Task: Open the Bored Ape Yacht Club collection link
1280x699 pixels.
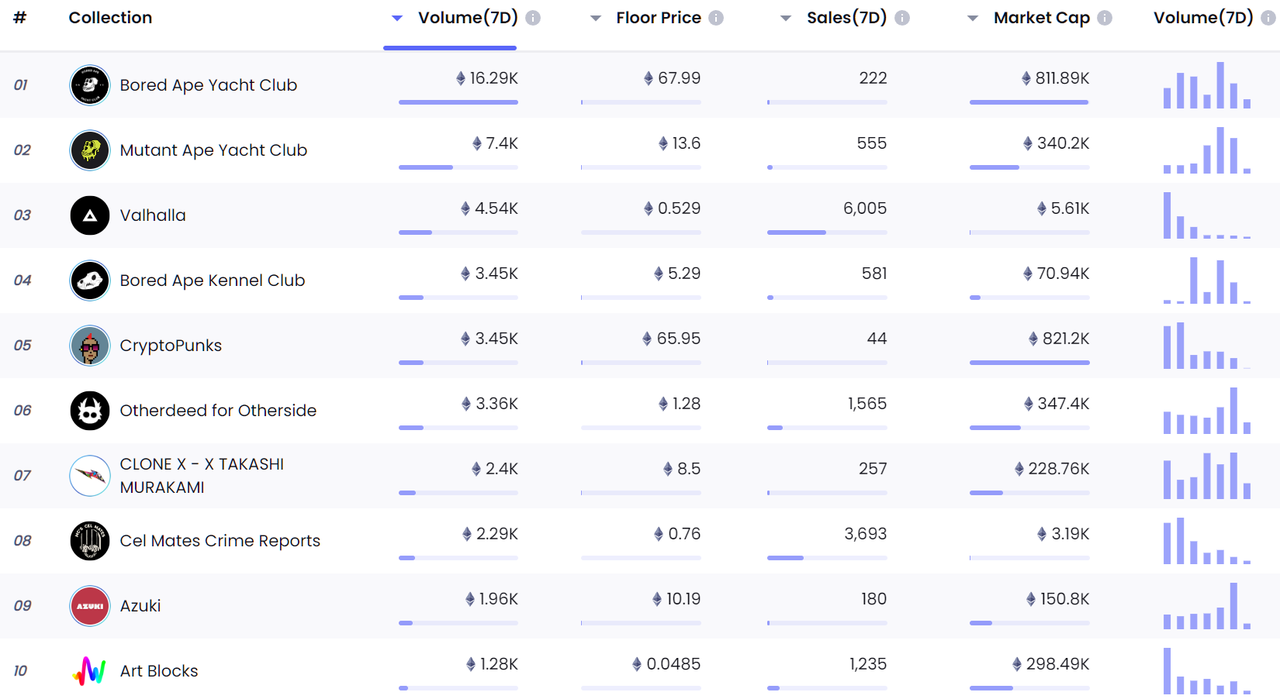Action: tap(208, 85)
